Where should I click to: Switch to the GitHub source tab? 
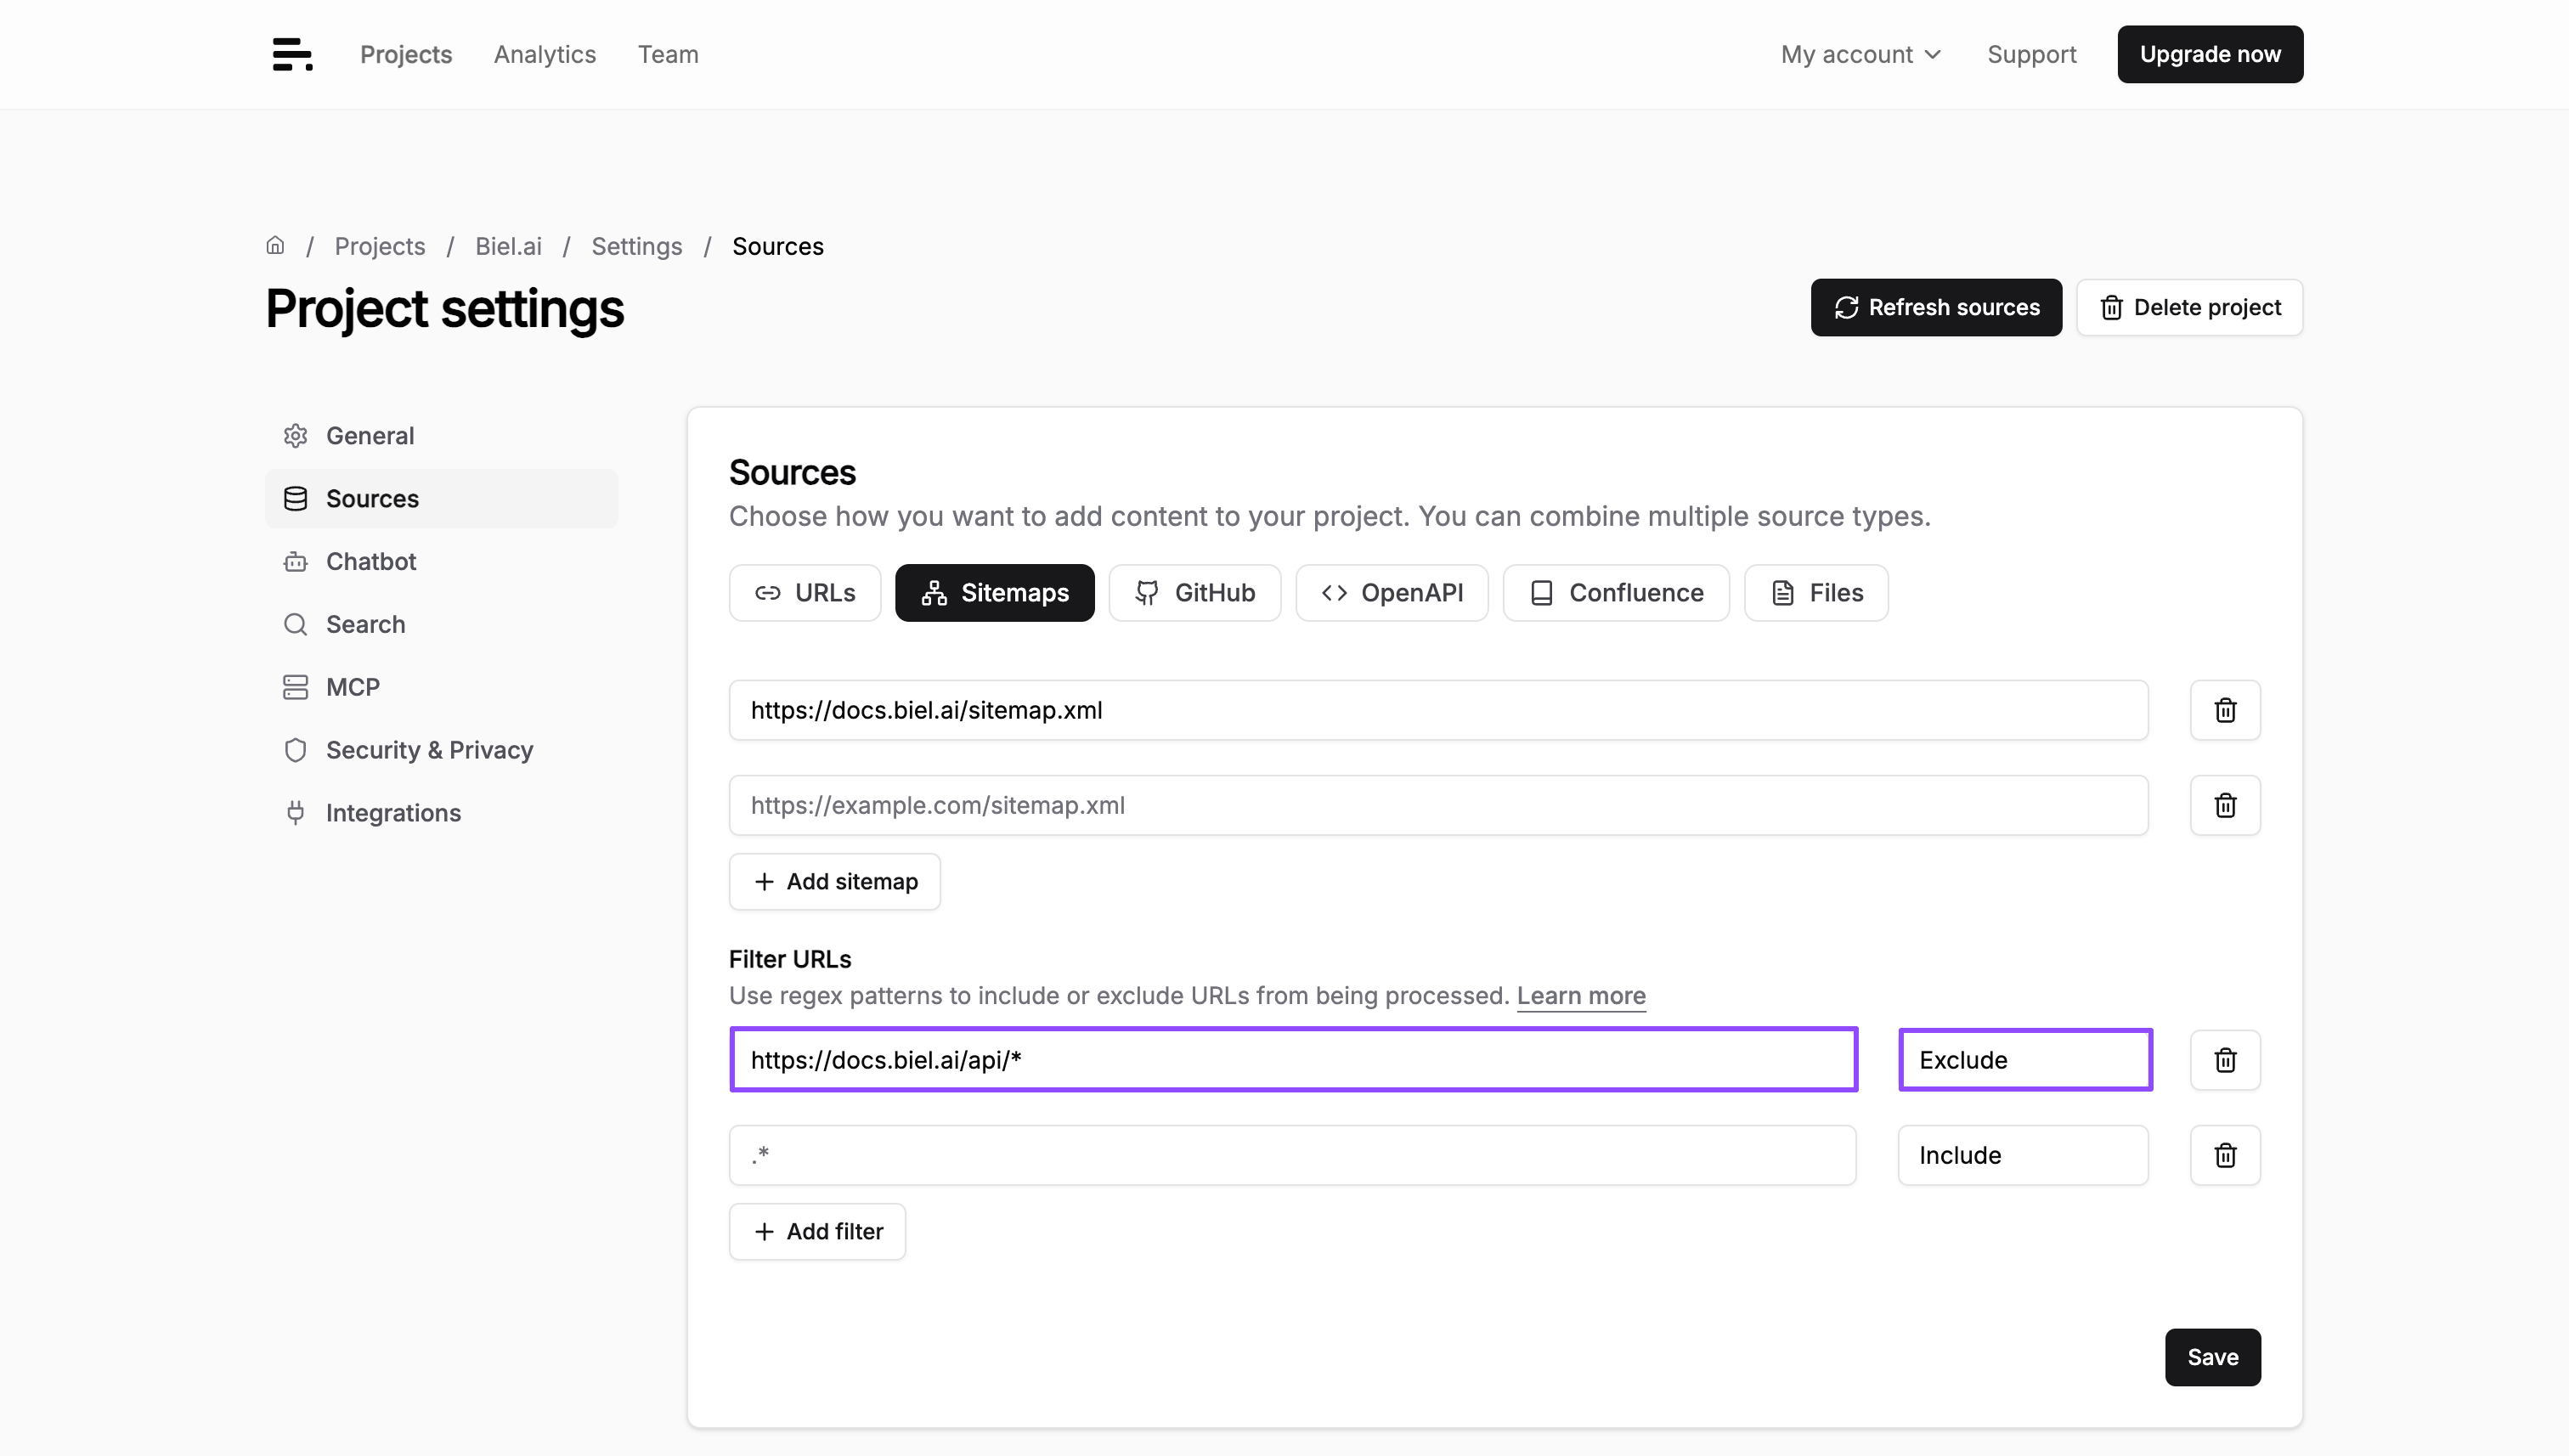coord(1194,593)
